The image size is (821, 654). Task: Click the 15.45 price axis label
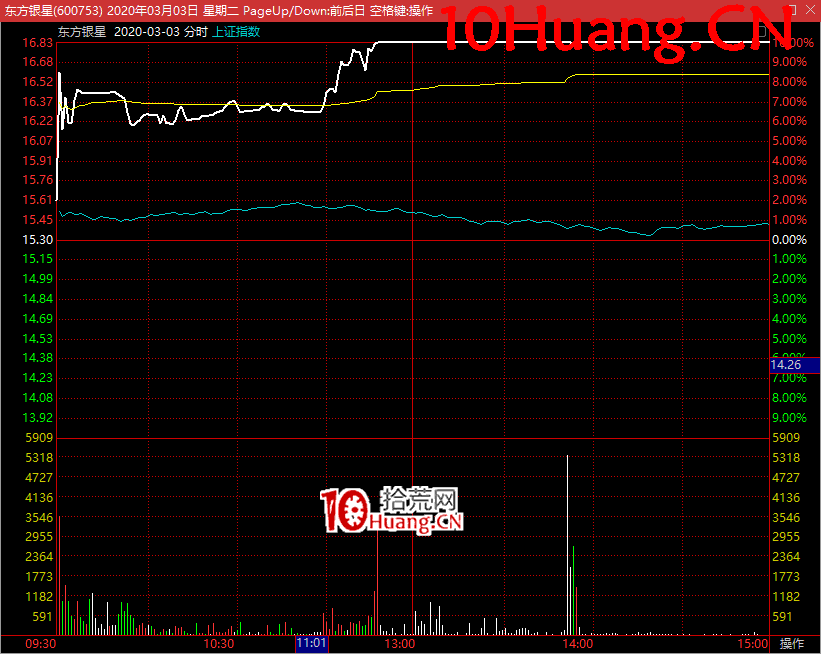(38, 220)
